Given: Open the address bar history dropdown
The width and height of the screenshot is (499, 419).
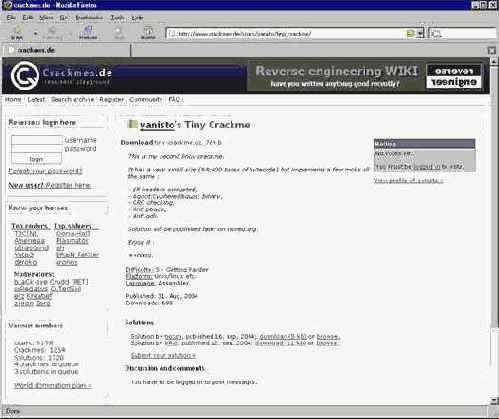Looking at the screenshot, I should pyautogui.click(x=421, y=34).
